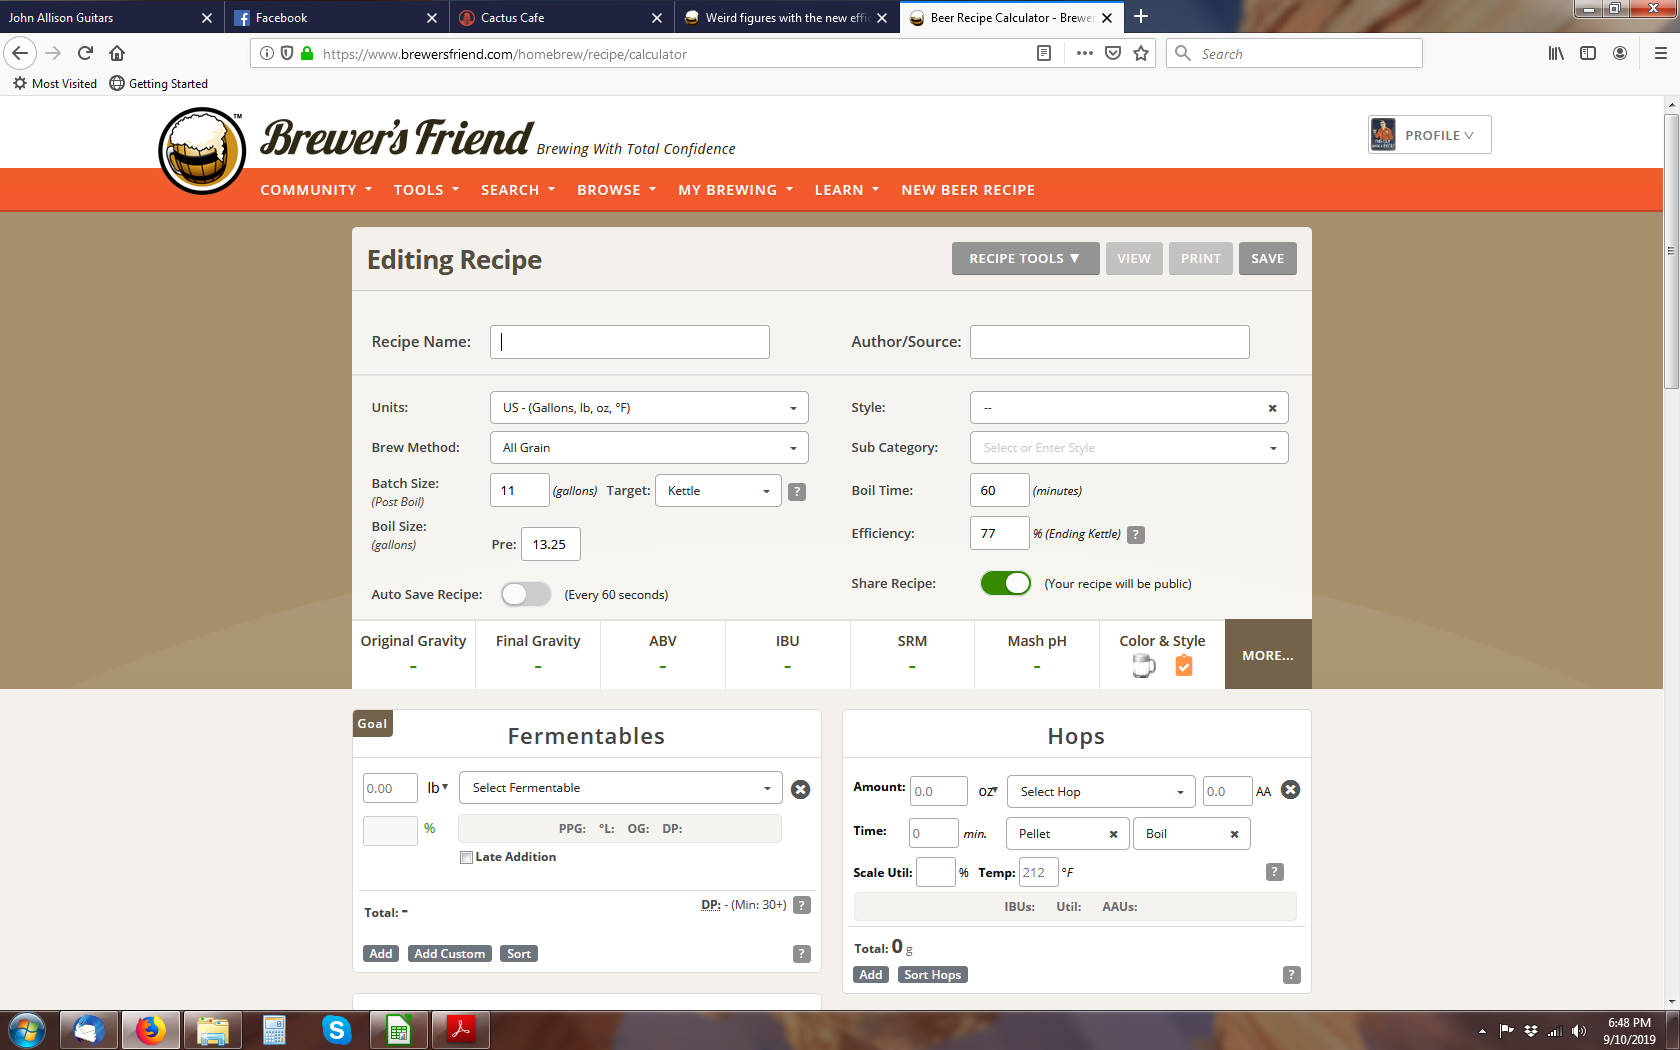Screen dimensions: 1680x1050
Task: Open Fermentables section help icon
Action: [x=802, y=954]
